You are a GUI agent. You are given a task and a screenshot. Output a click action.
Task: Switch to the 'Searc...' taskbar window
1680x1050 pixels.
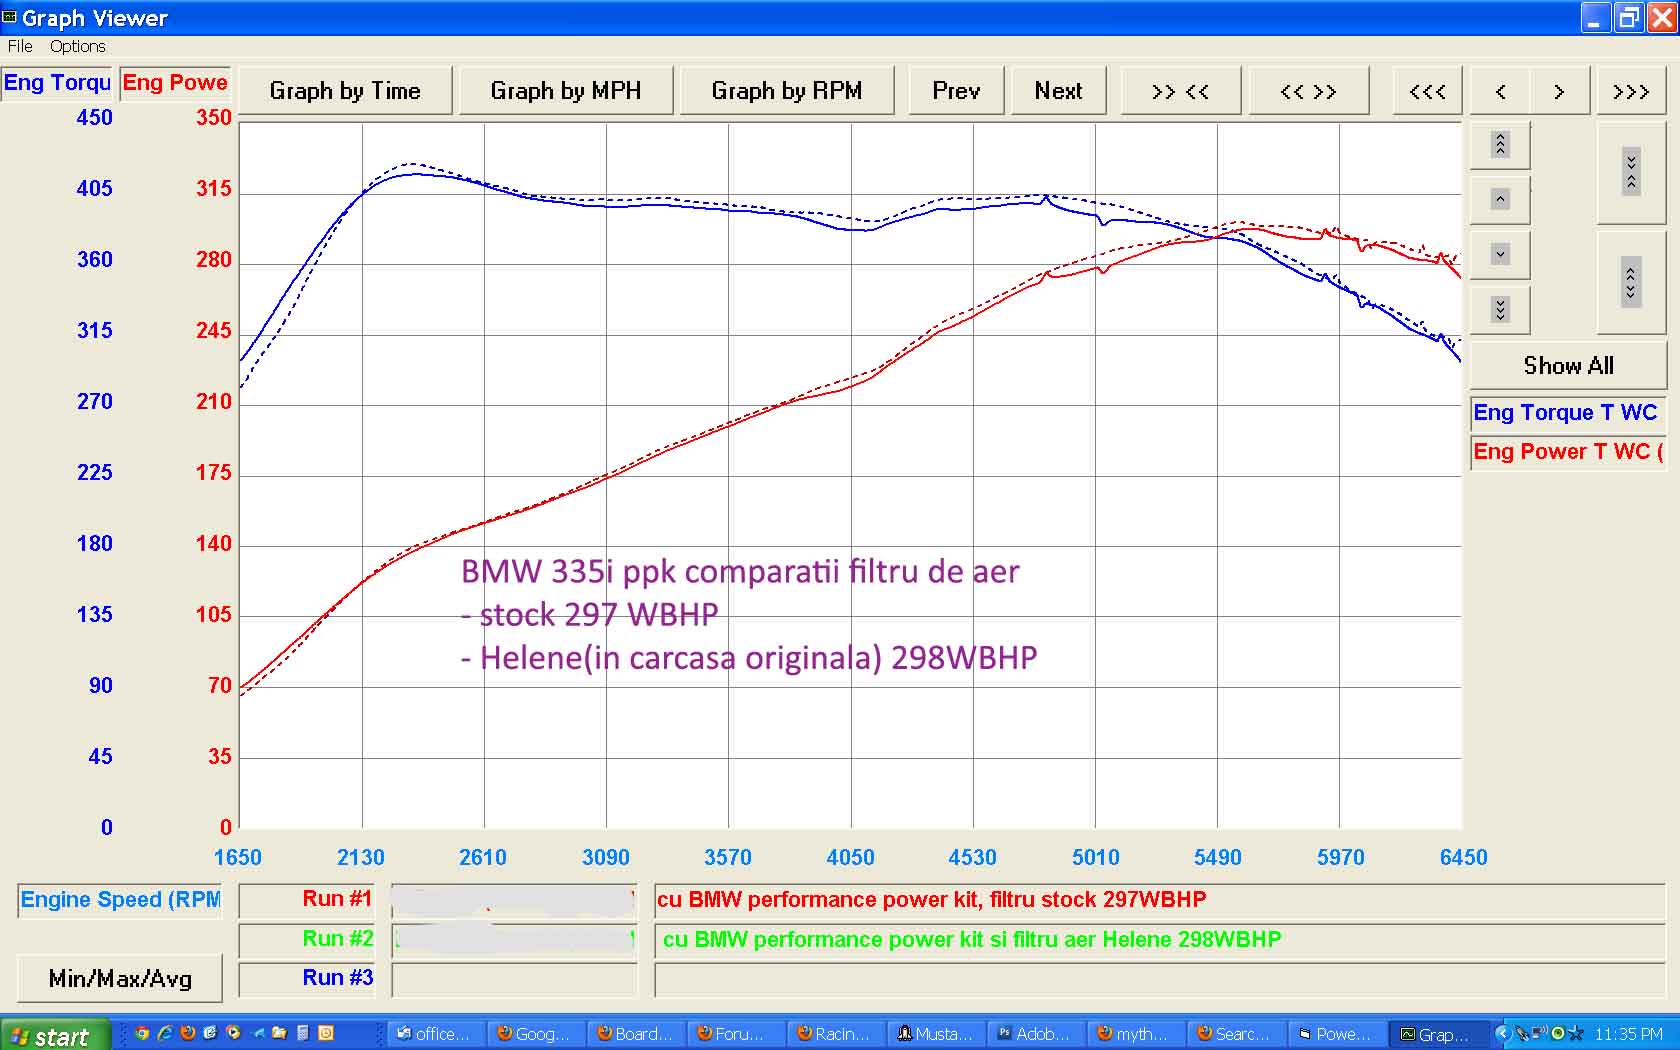click(1235, 1034)
